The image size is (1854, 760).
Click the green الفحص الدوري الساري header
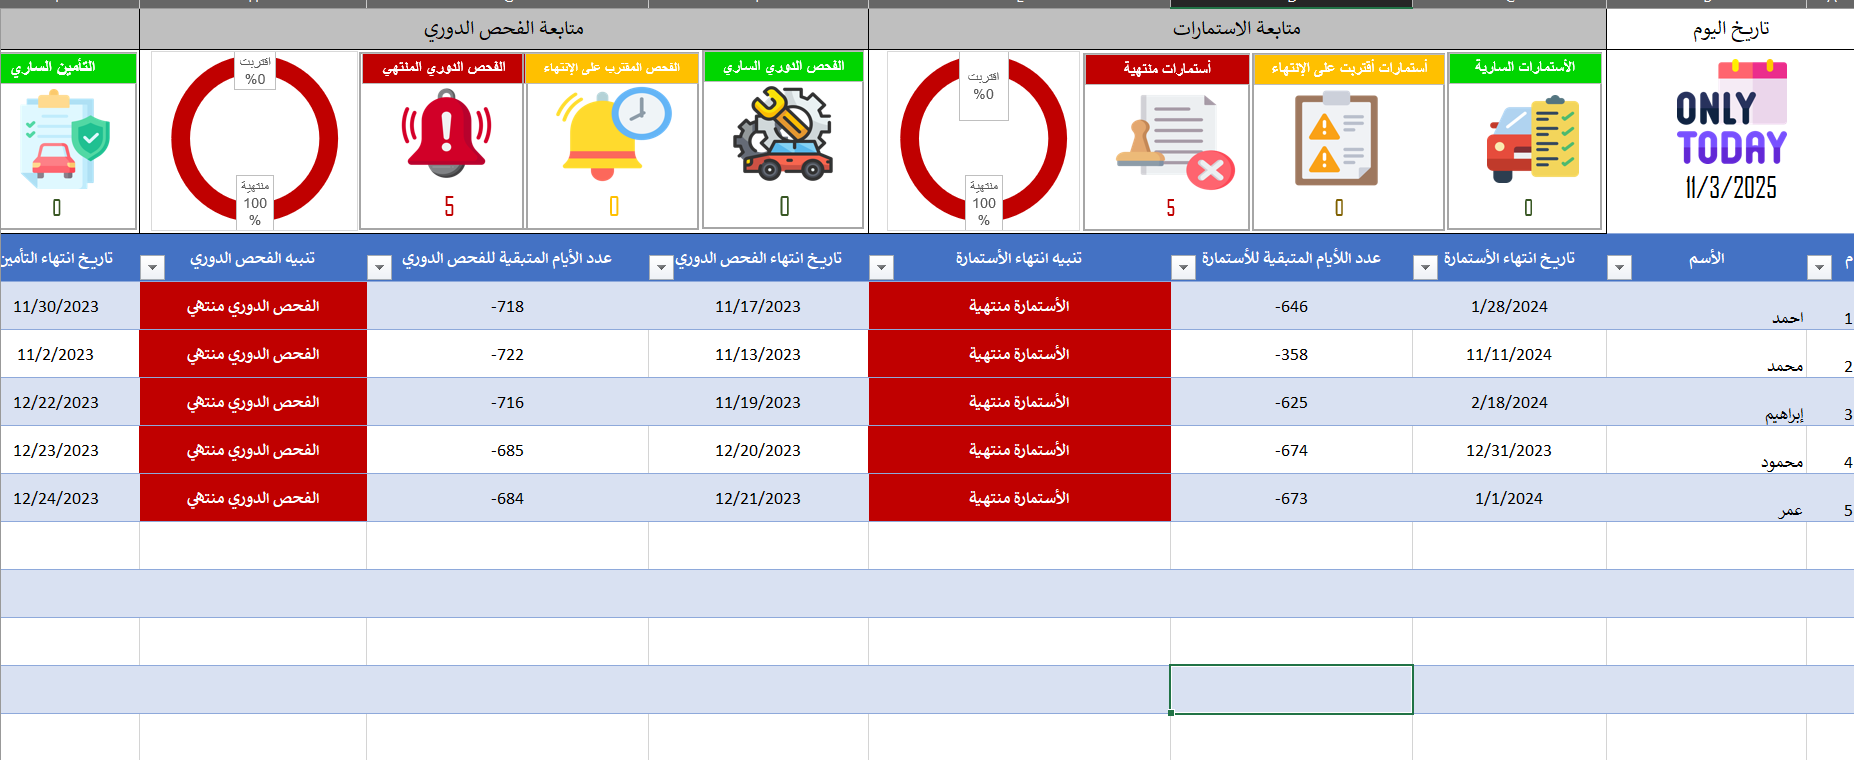pyautogui.click(x=783, y=66)
